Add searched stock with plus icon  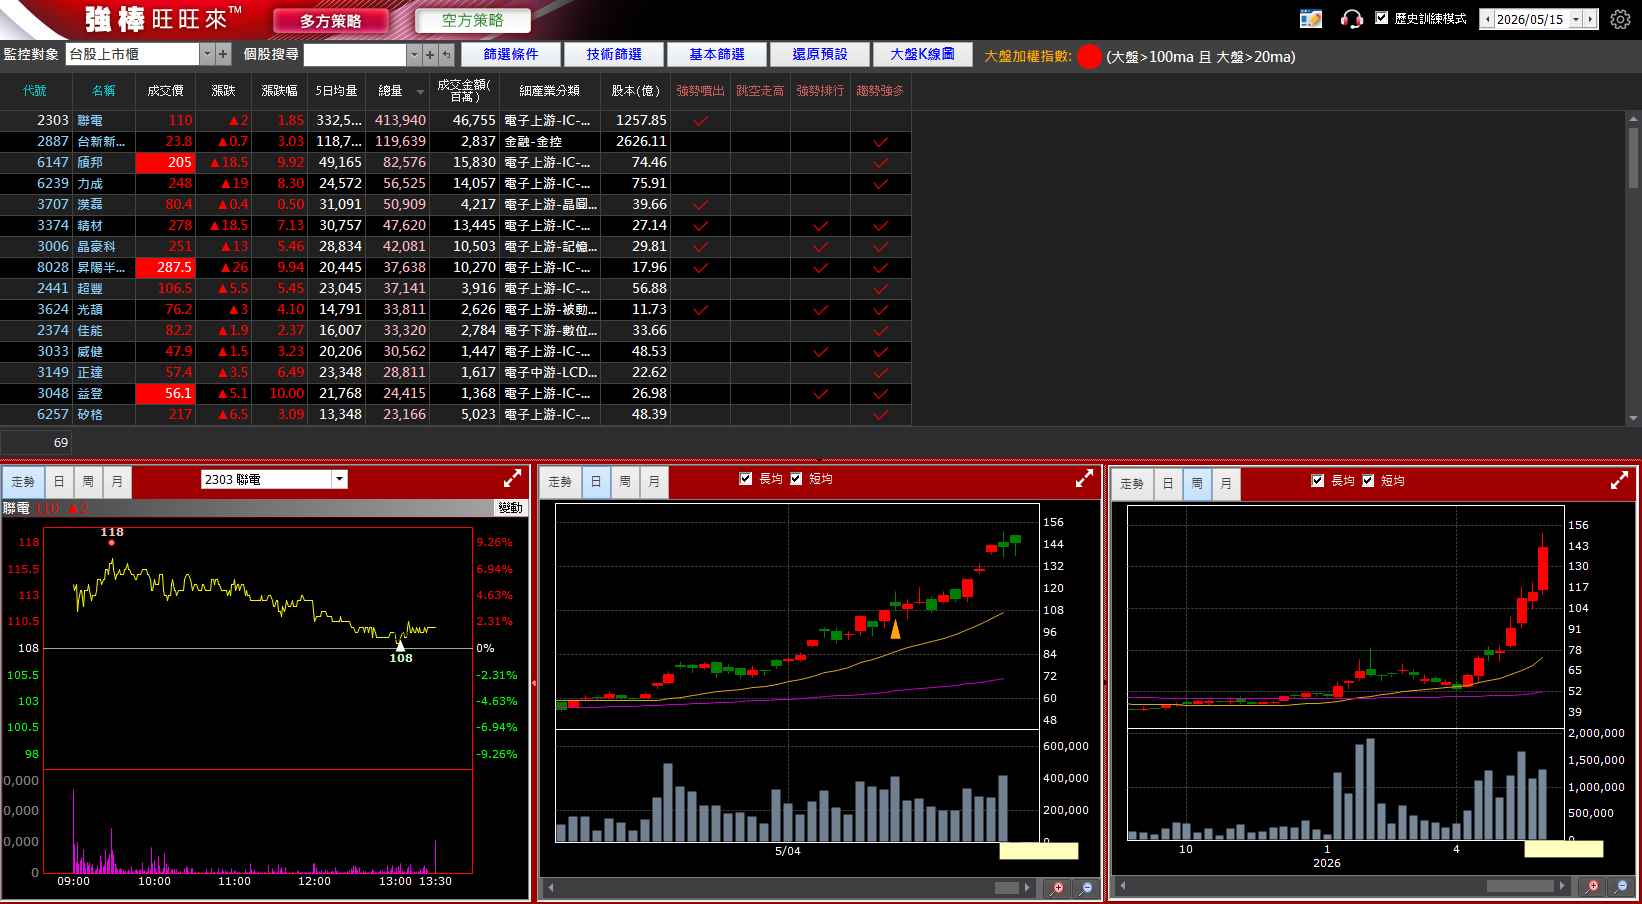click(430, 55)
